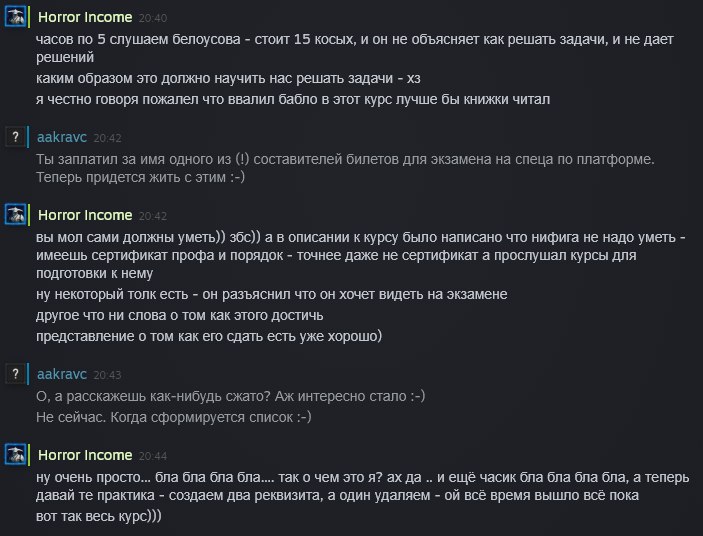This screenshot has height=536, width=703.
Task: Select the message 'Ты заплатил за имя одного'
Action: click(345, 168)
